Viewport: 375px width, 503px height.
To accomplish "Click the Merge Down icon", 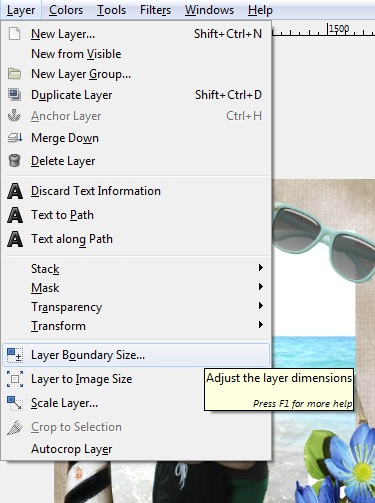I will [x=15, y=137].
